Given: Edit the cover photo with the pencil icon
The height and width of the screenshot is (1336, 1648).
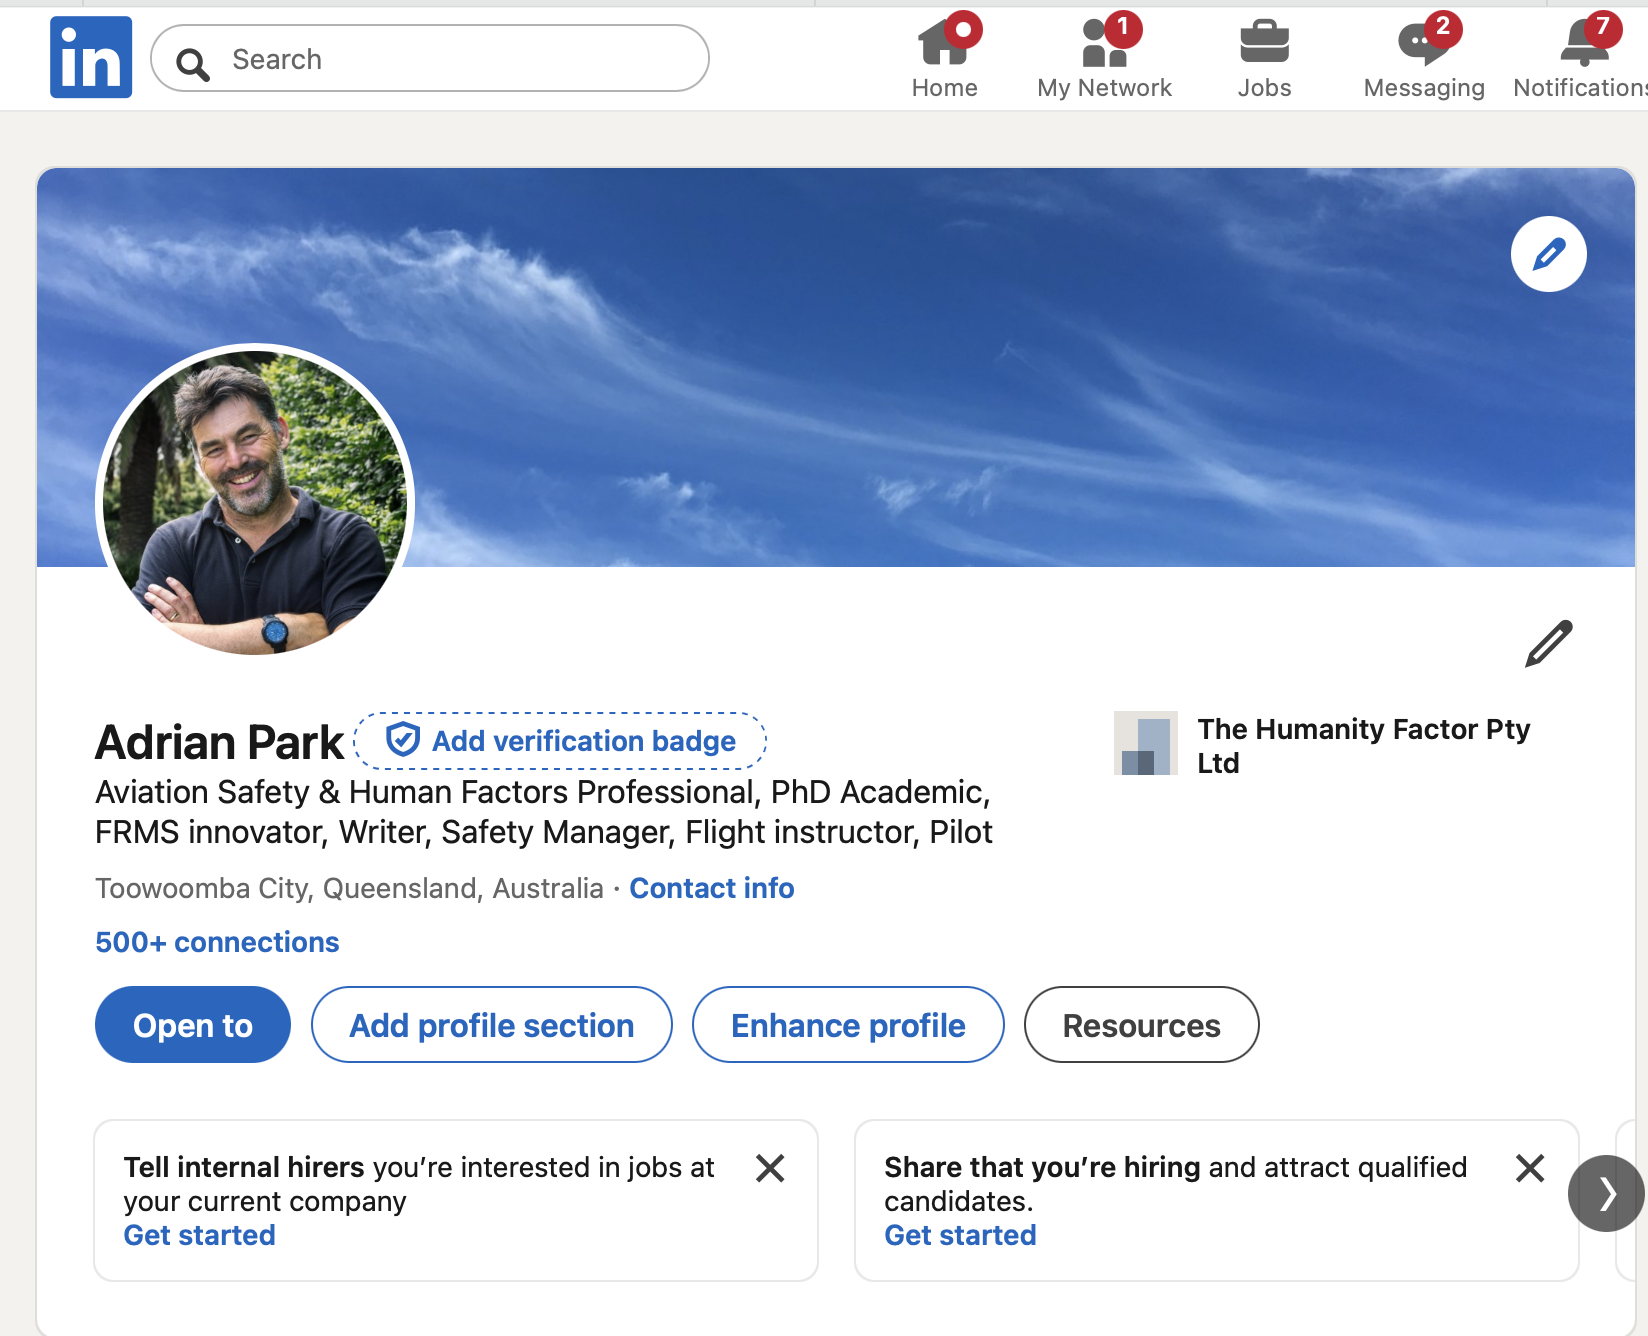Looking at the screenshot, I should click(x=1548, y=254).
